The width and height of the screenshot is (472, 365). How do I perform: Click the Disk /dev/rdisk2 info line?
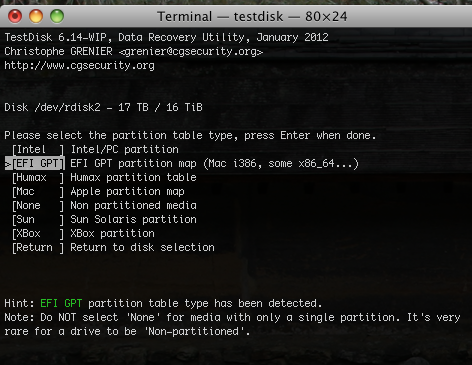click(103, 108)
